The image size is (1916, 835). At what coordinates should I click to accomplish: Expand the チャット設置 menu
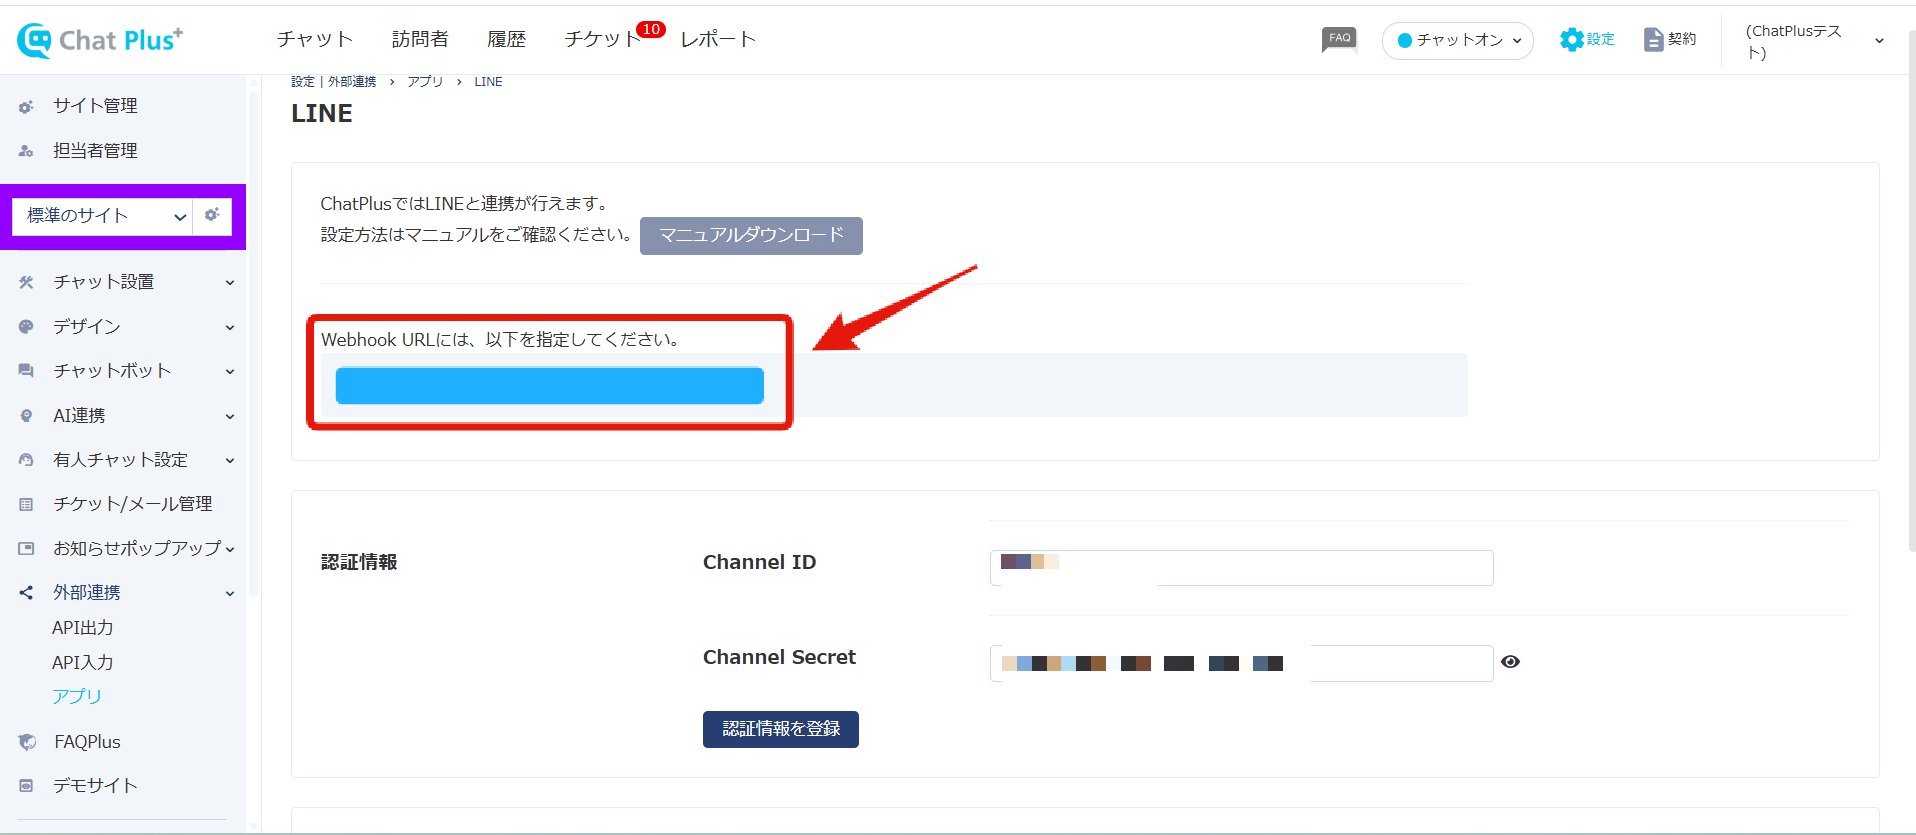230,283
